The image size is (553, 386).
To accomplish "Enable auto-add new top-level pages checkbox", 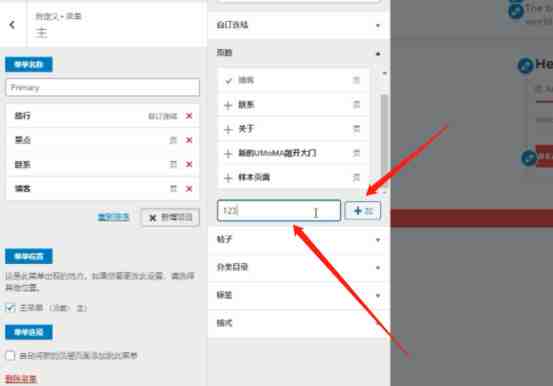I will (x=10, y=355).
